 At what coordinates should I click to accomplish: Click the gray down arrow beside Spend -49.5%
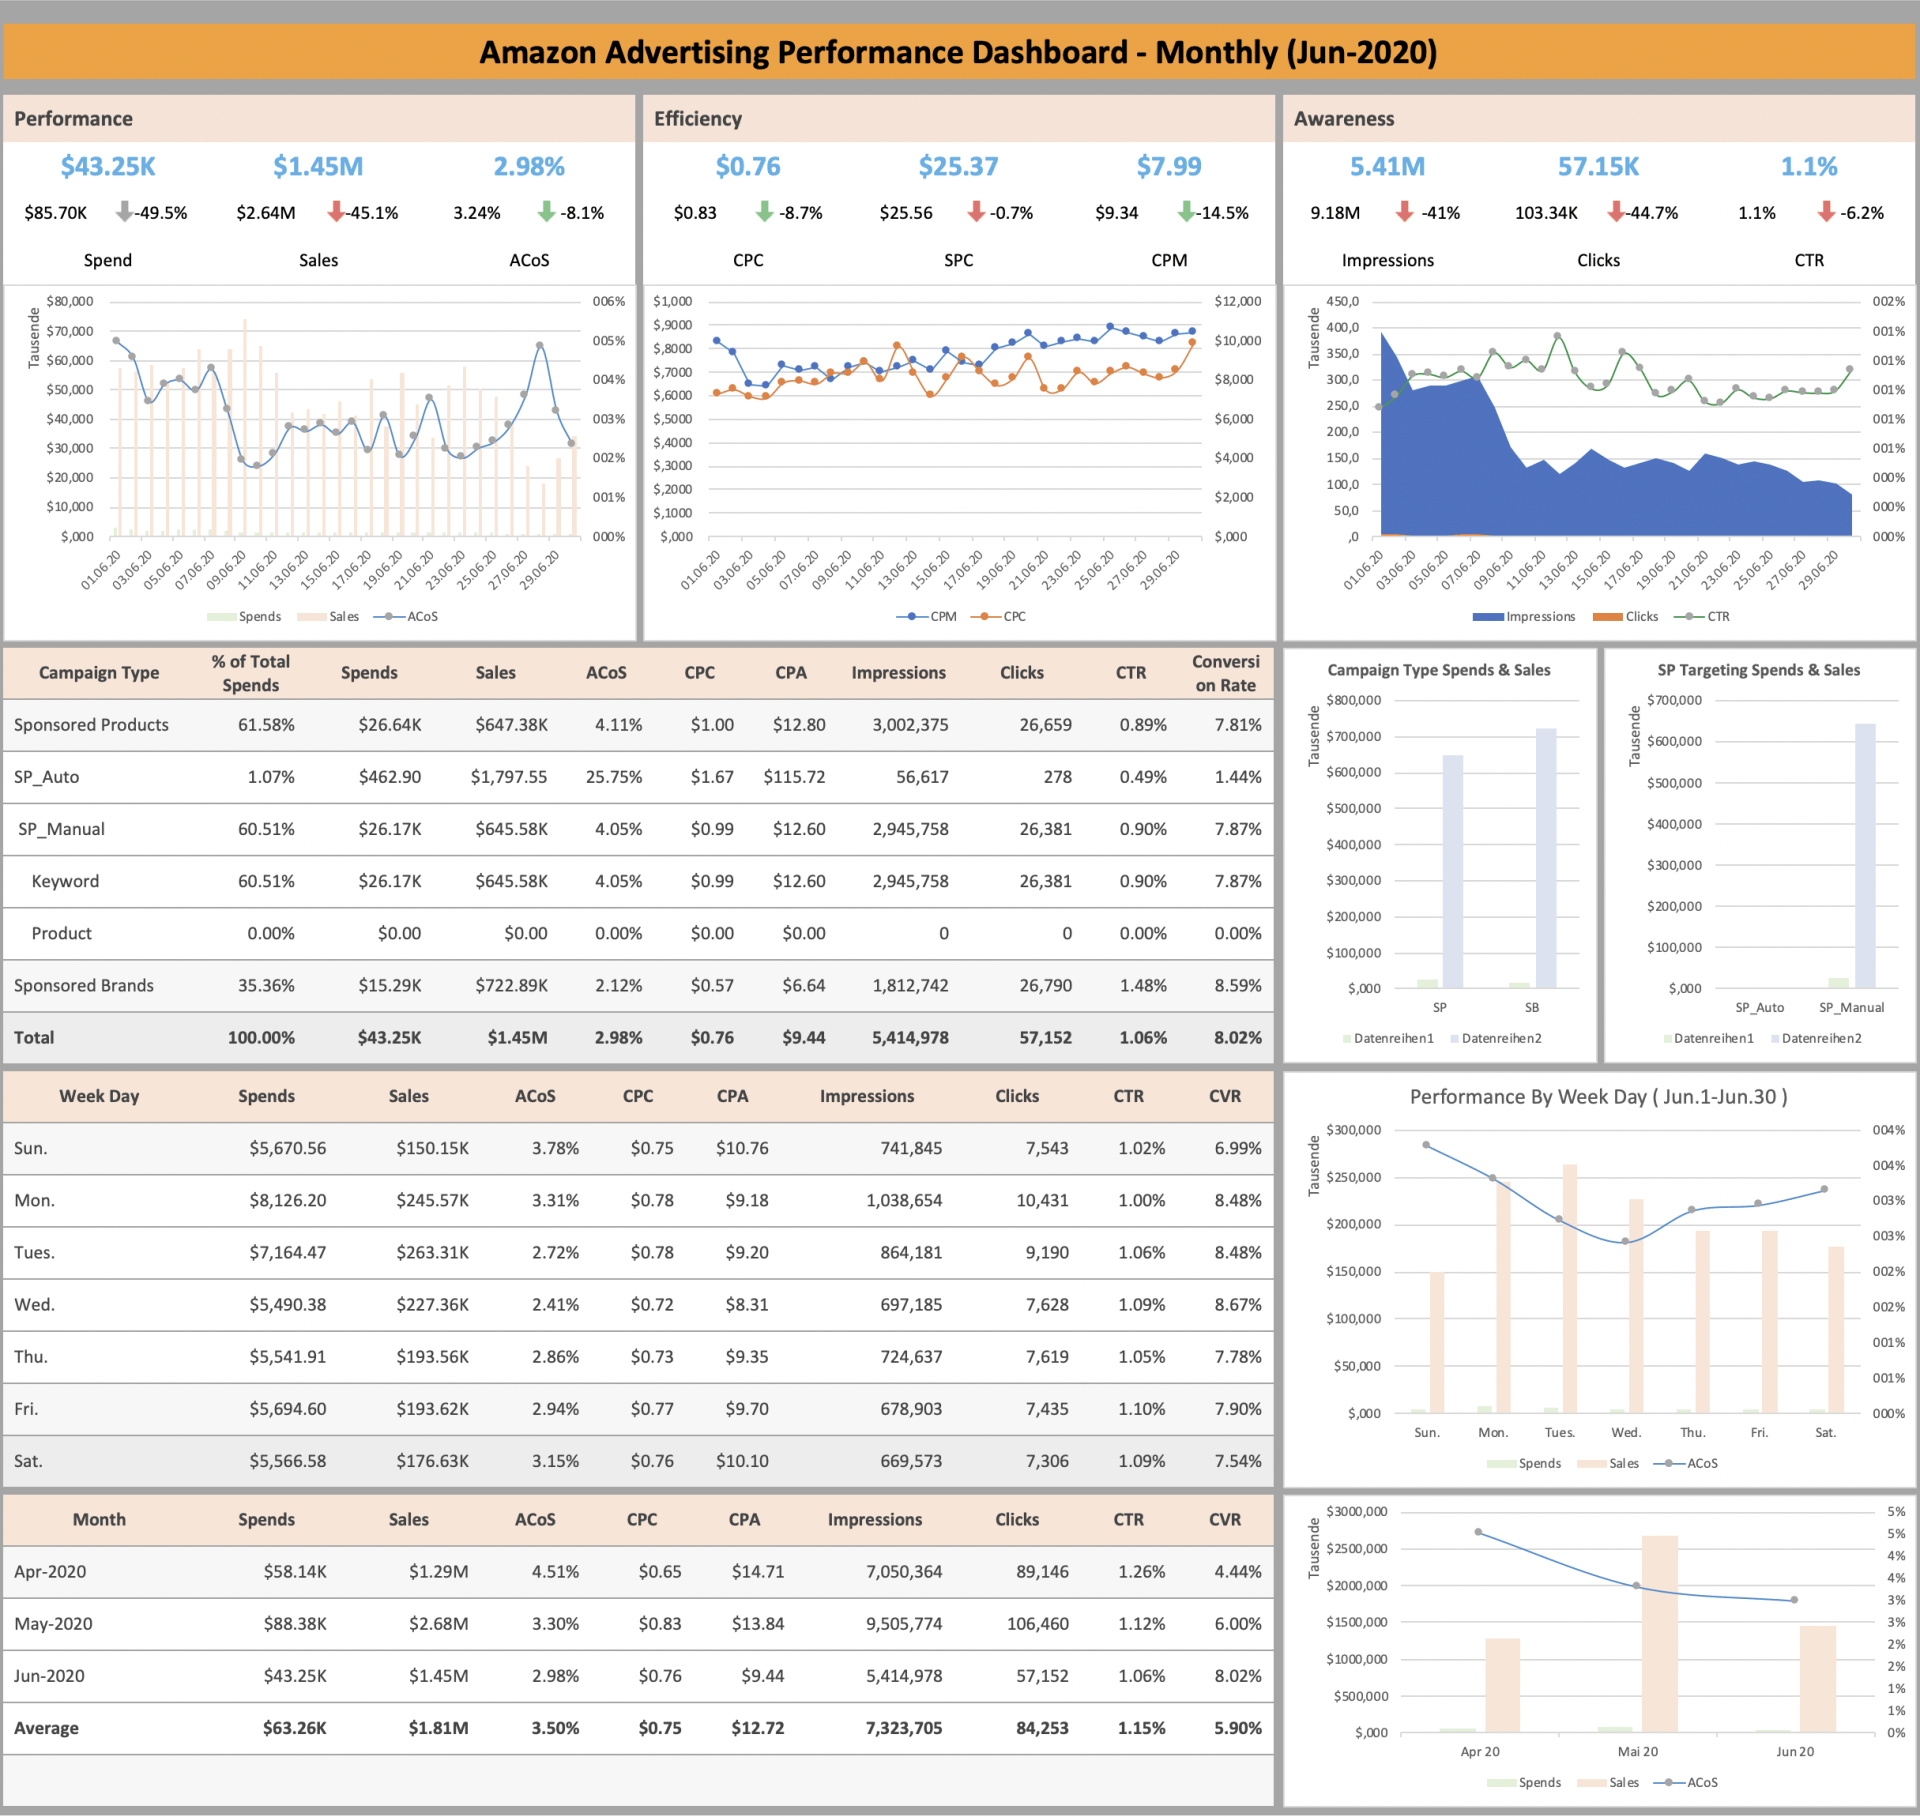(x=124, y=212)
